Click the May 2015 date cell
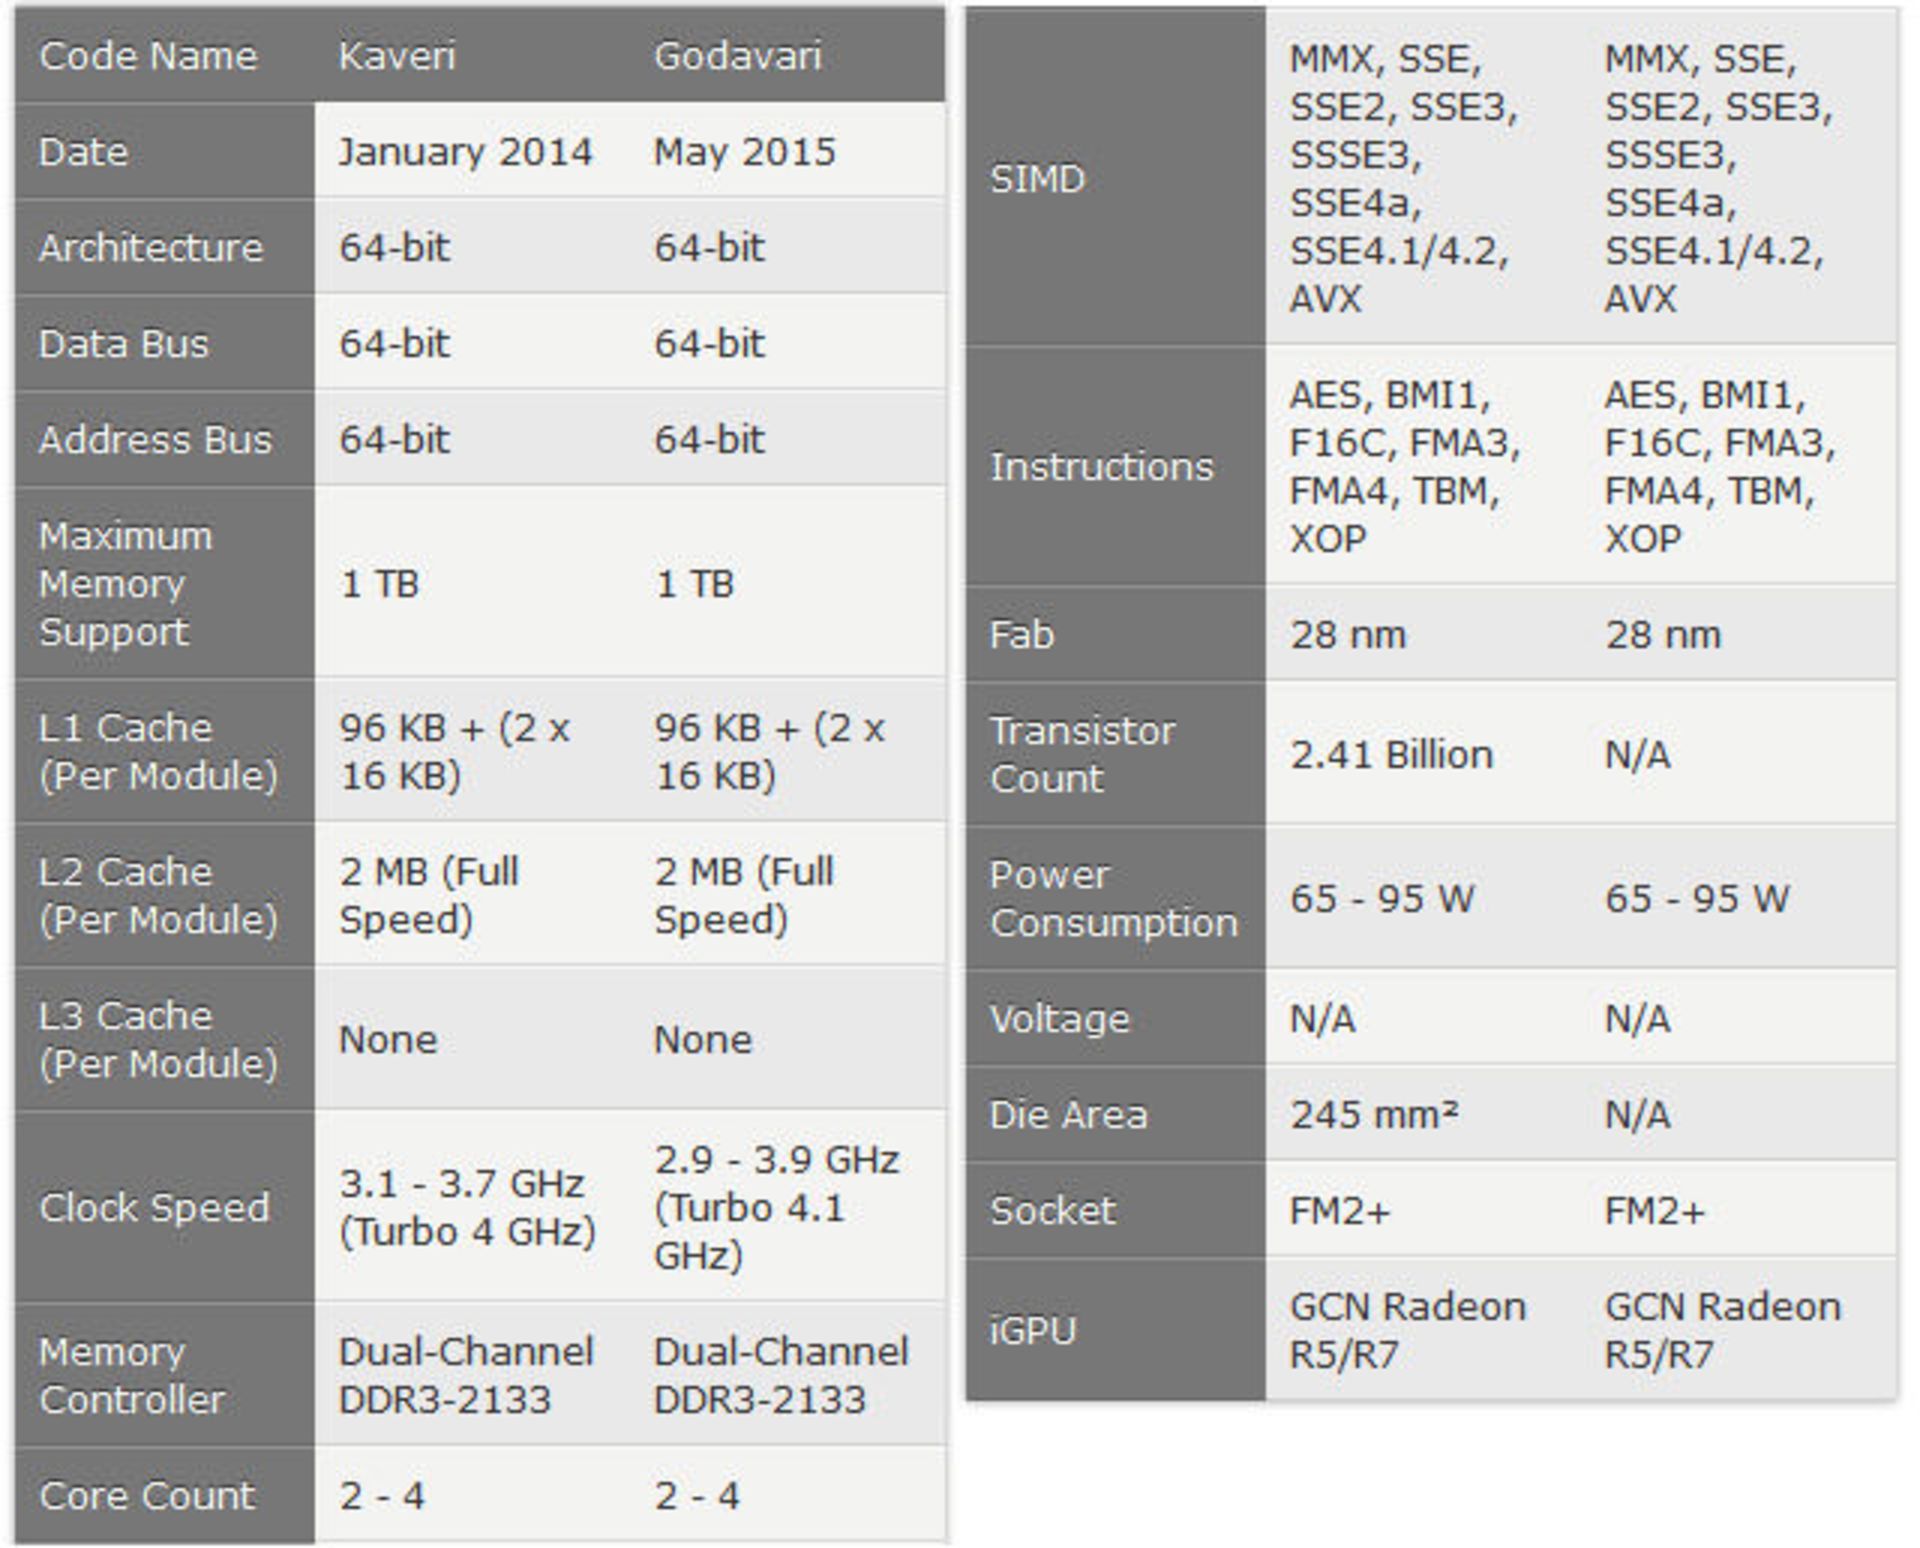1920x1548 pixels. click(787, 151)
